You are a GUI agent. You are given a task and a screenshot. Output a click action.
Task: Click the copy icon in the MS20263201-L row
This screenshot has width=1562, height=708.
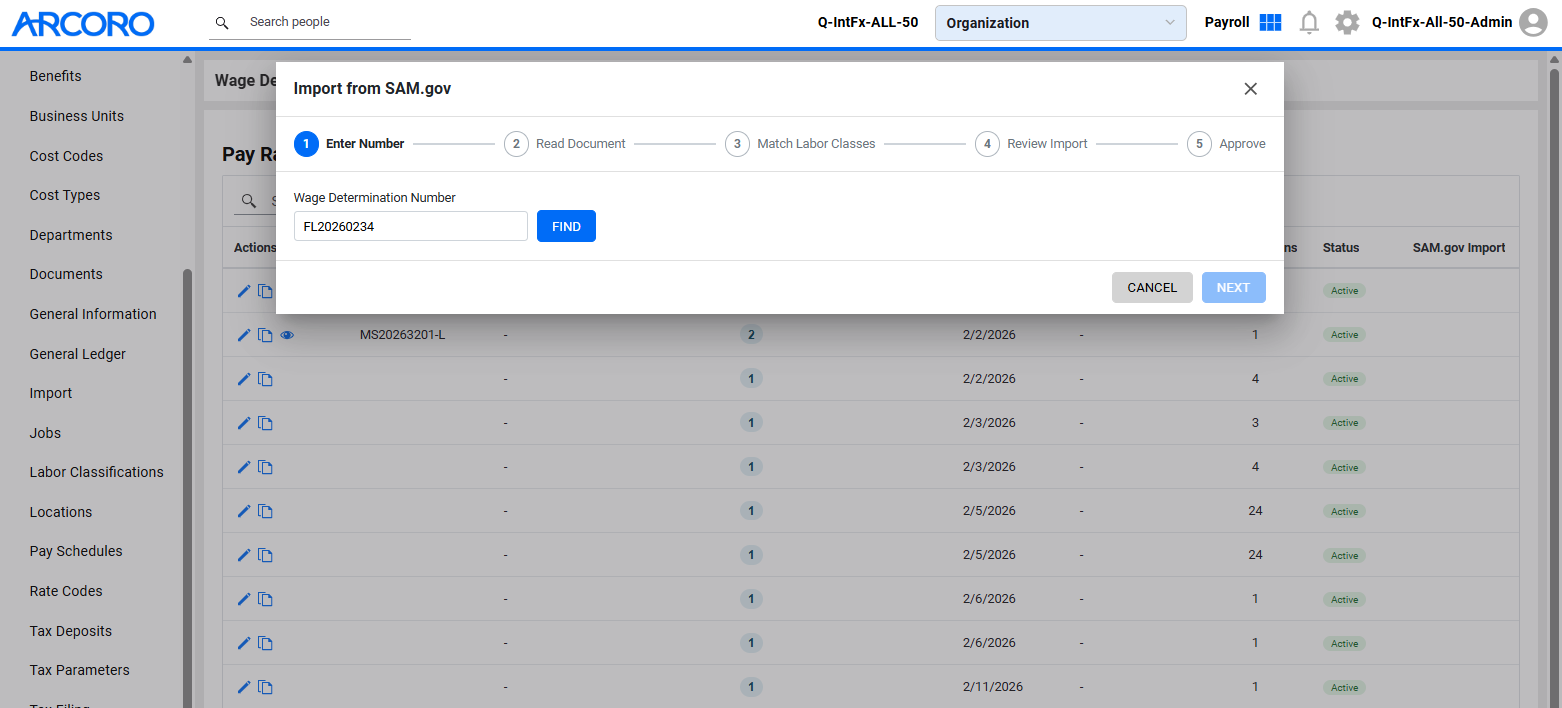tap(265, 335)
